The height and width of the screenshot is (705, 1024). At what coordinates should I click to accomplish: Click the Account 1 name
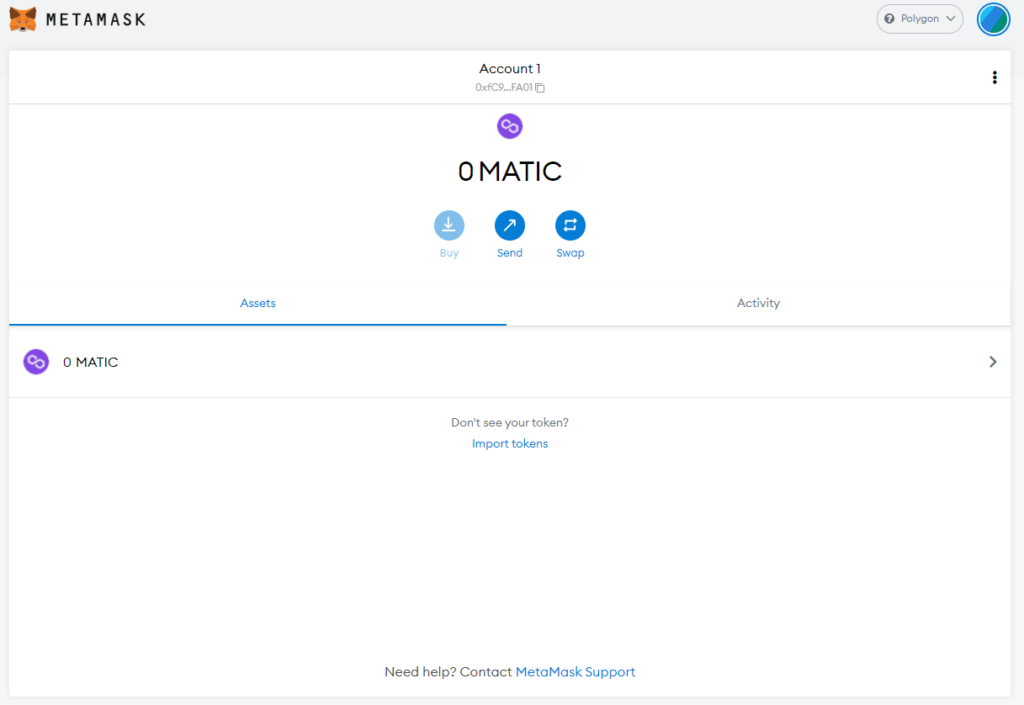[510, 69]
